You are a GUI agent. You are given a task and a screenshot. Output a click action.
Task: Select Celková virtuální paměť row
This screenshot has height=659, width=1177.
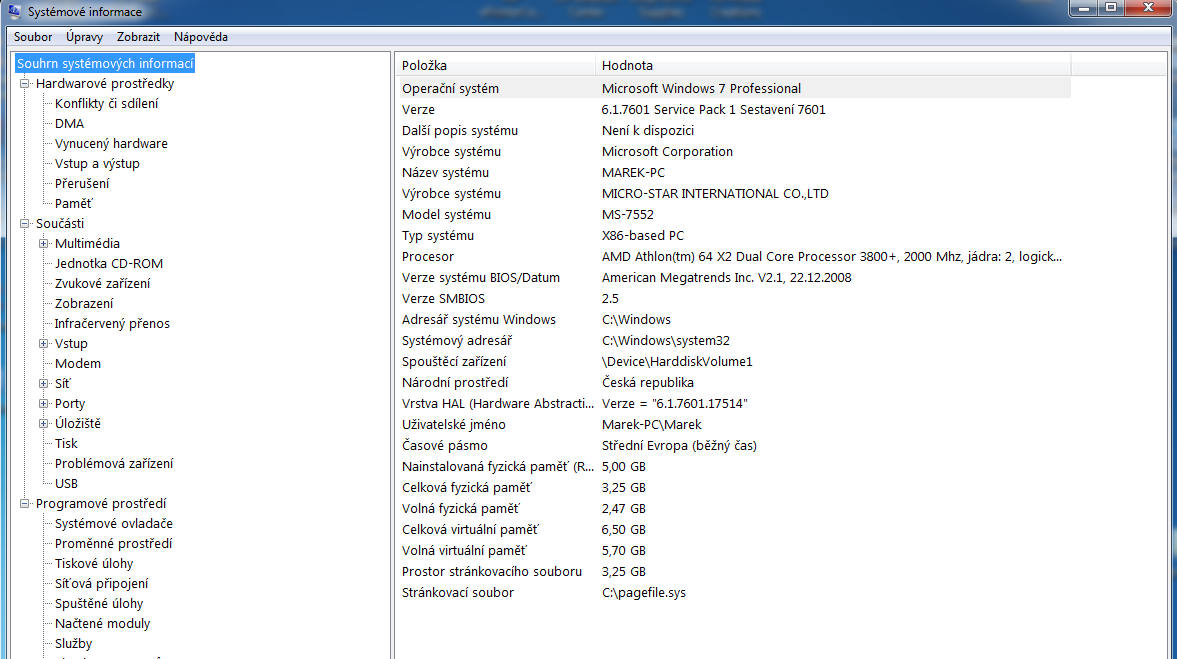[734, 530]
